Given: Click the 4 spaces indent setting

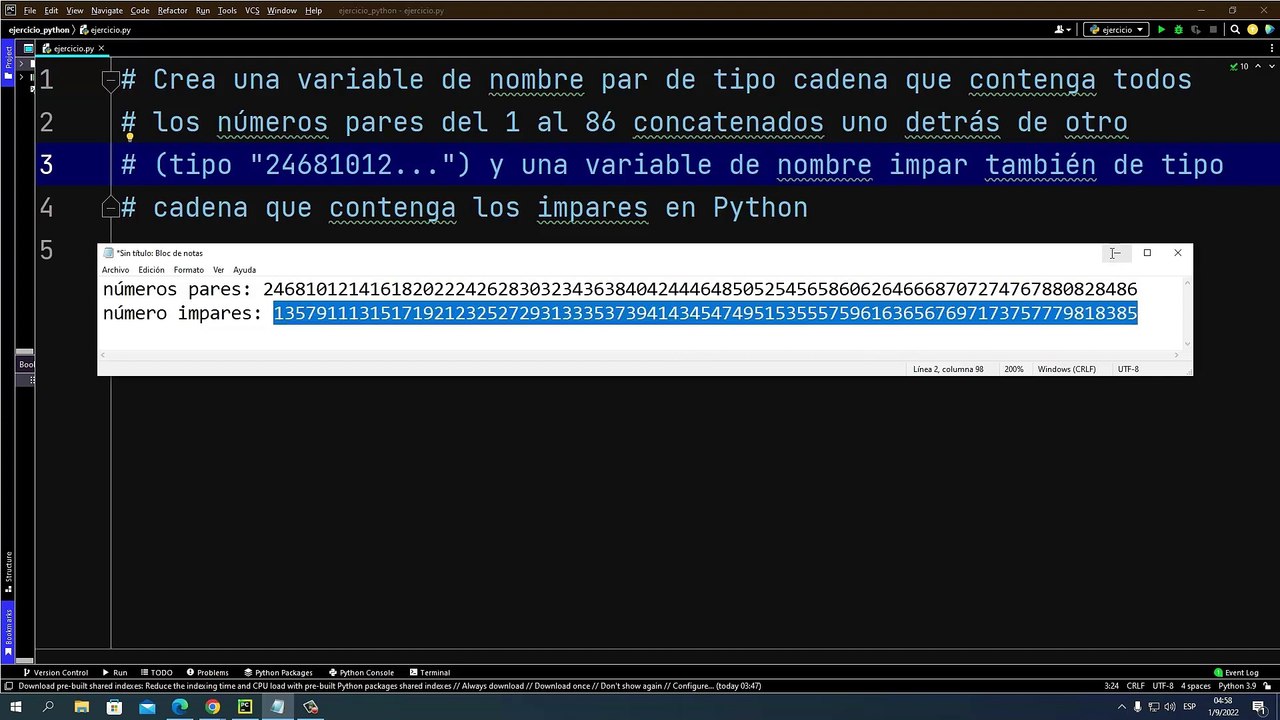Looking at the screenshot, I should [x=1196, y=686].
